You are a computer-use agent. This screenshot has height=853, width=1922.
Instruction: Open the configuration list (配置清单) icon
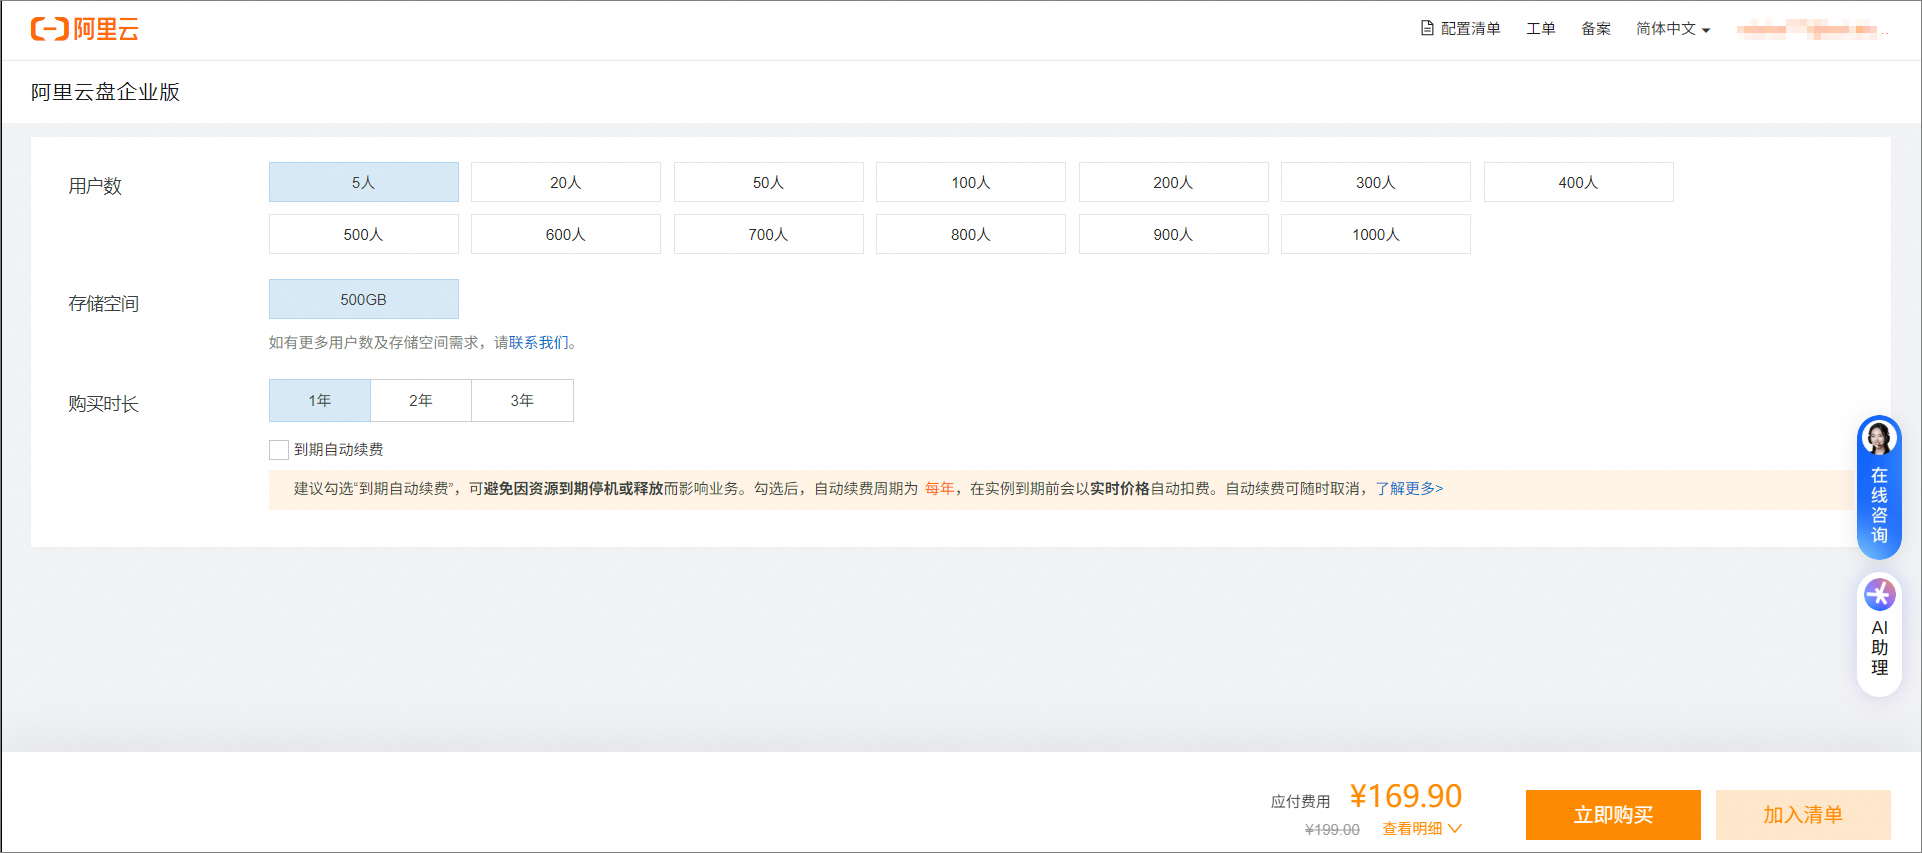[1427, 28]
